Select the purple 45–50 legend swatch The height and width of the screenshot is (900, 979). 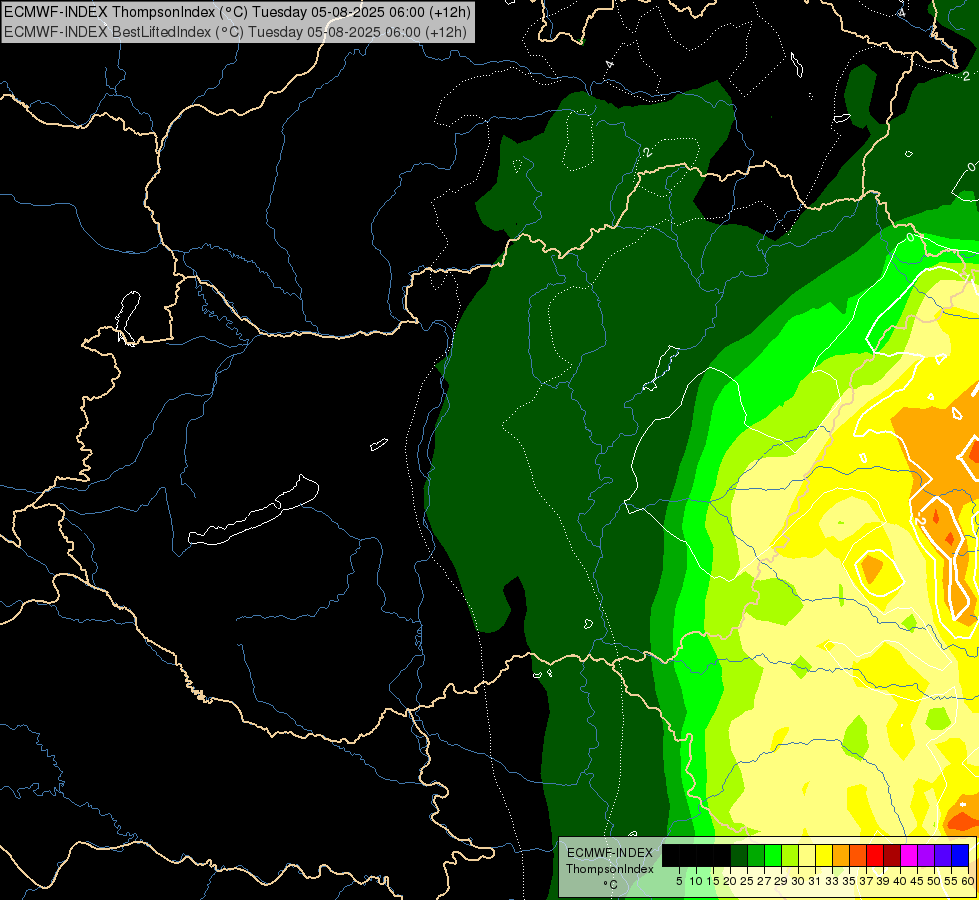926,855
